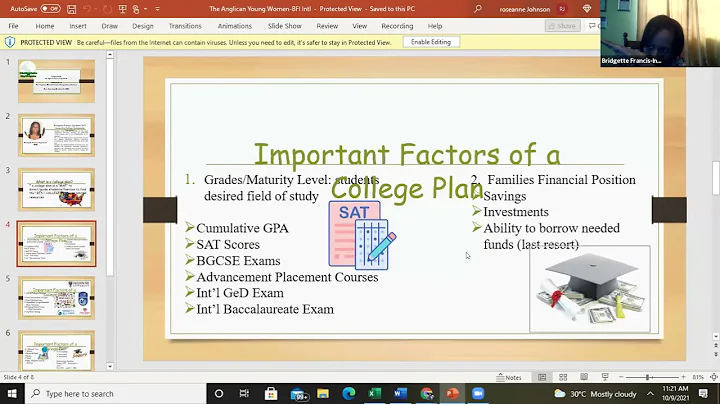
Task: Open the Recording tab
Action: tap(397, 26)
